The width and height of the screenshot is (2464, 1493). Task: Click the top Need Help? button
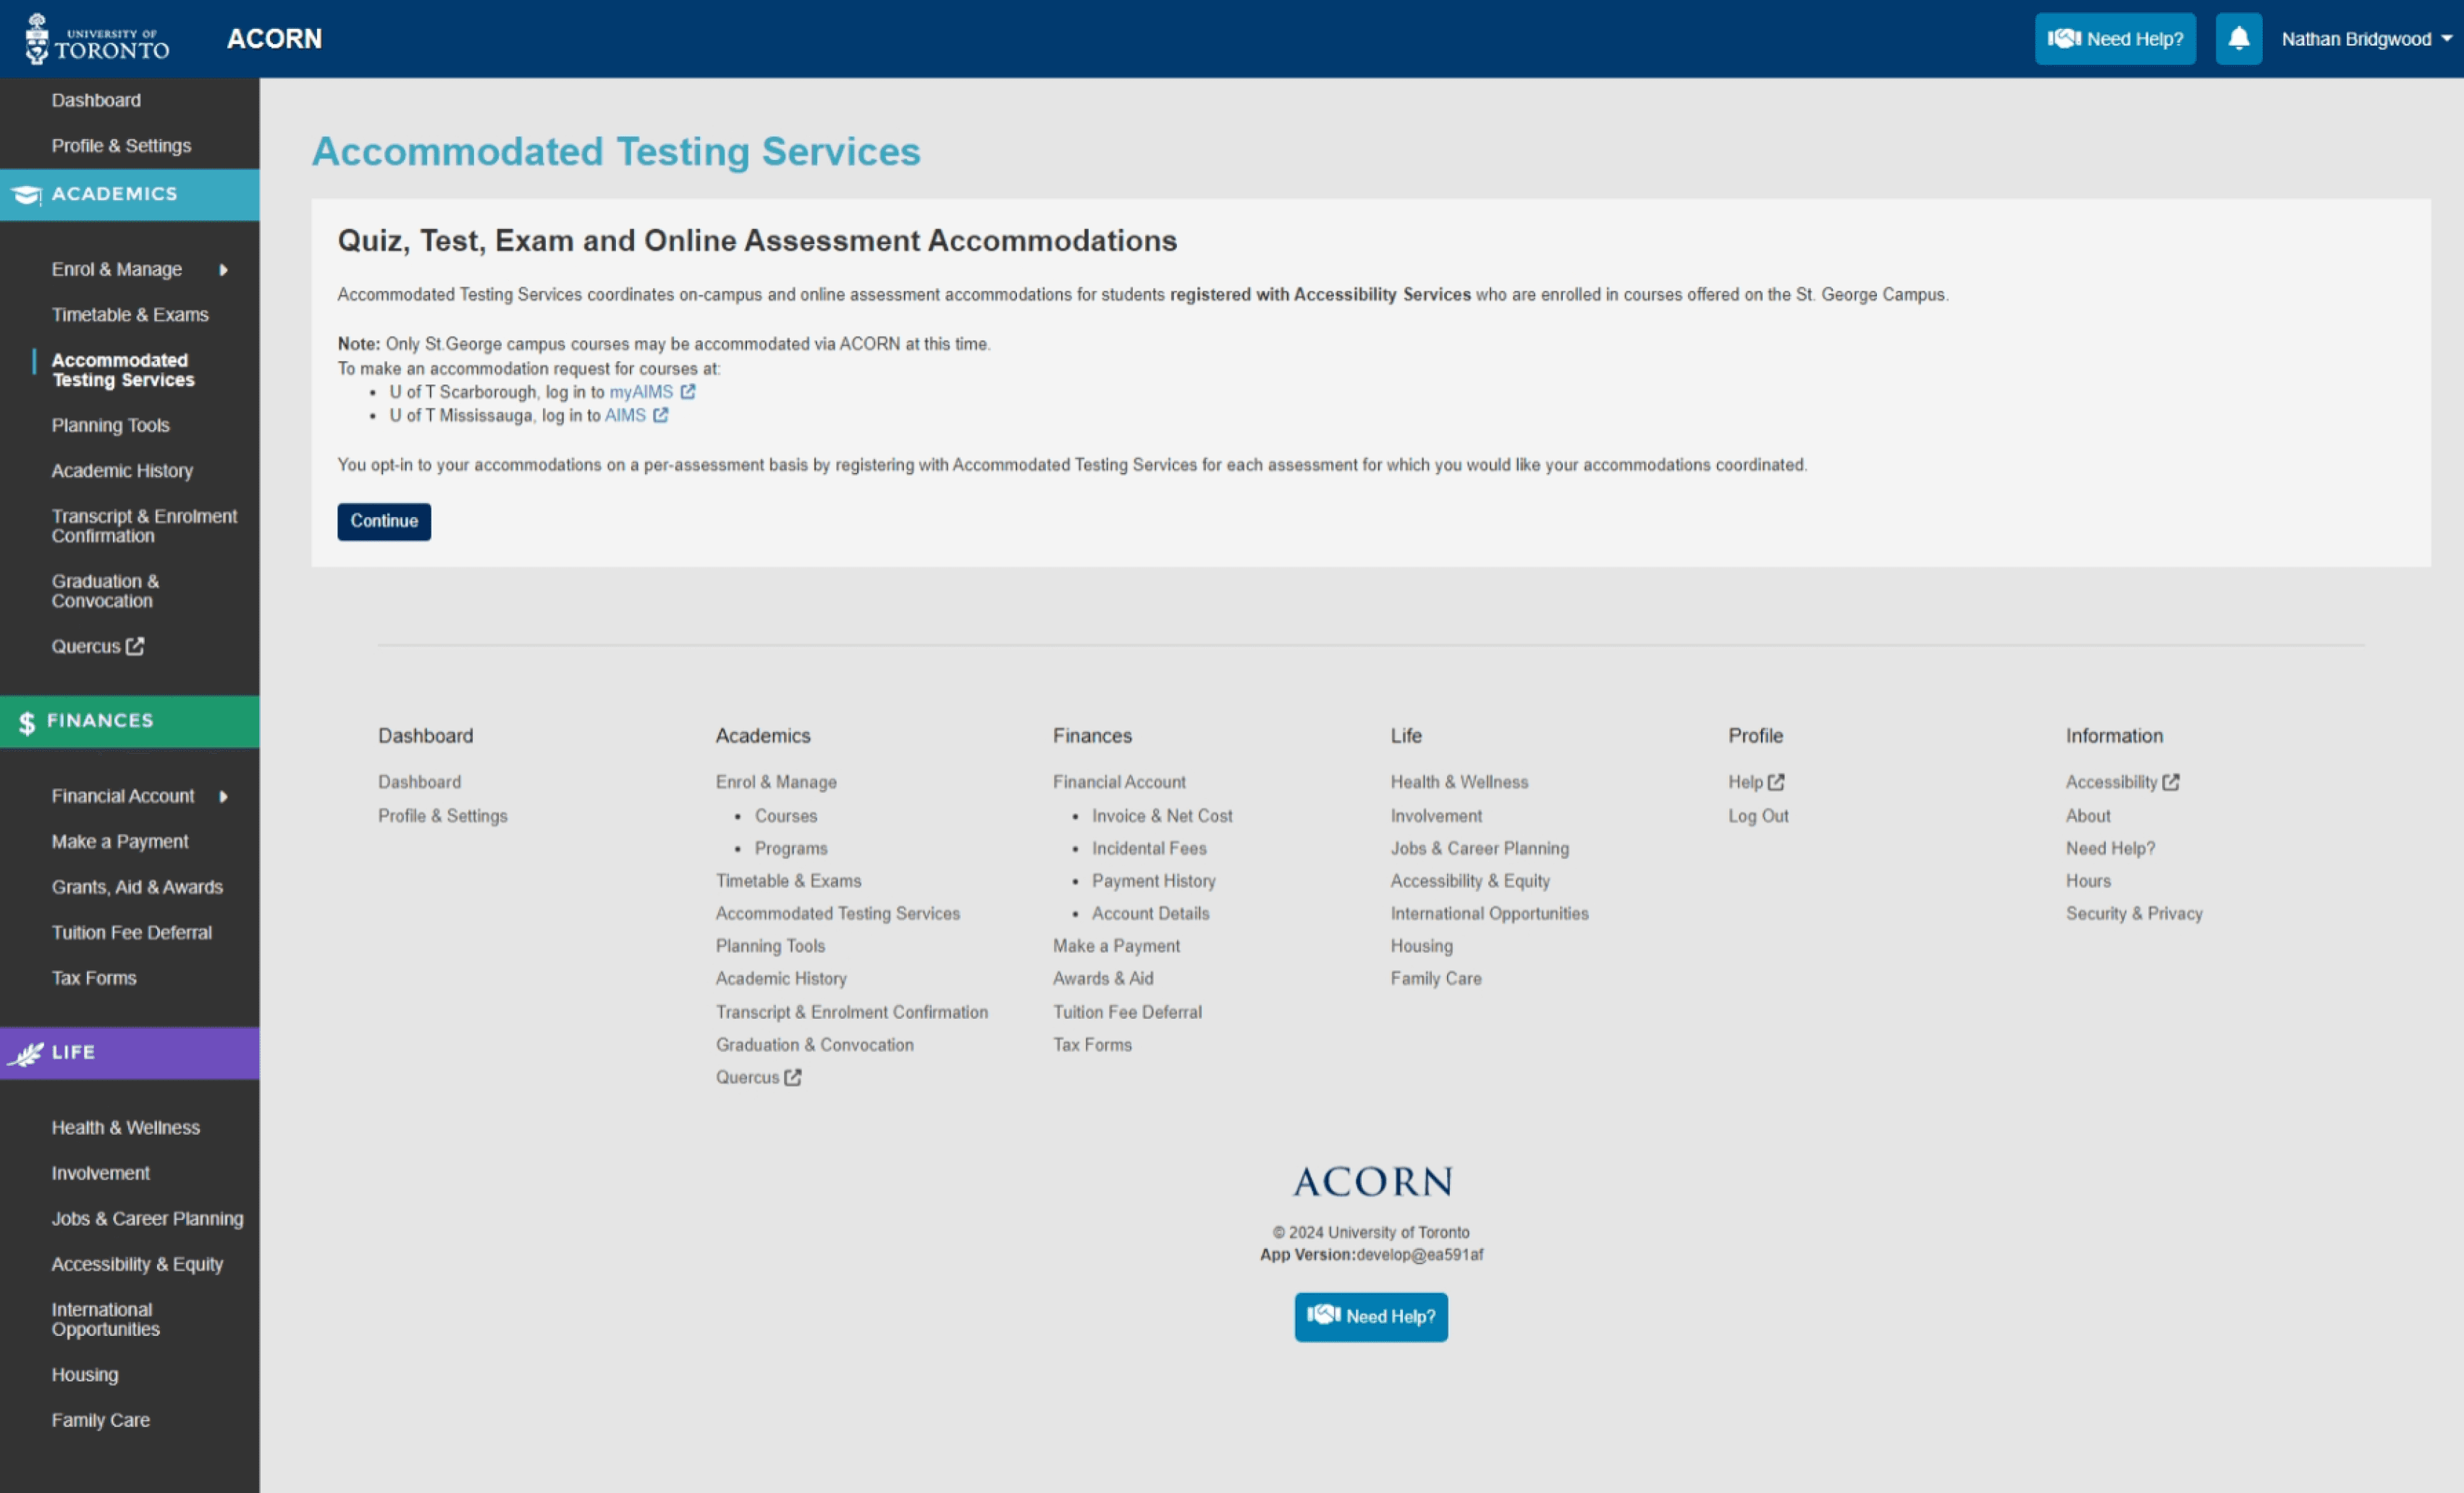tap(2115, 39)
